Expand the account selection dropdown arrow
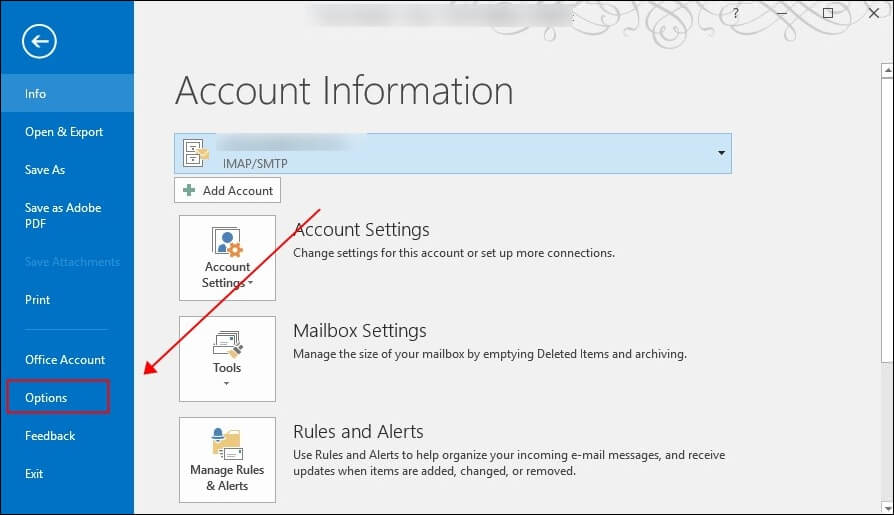 (x=720, y=153)
